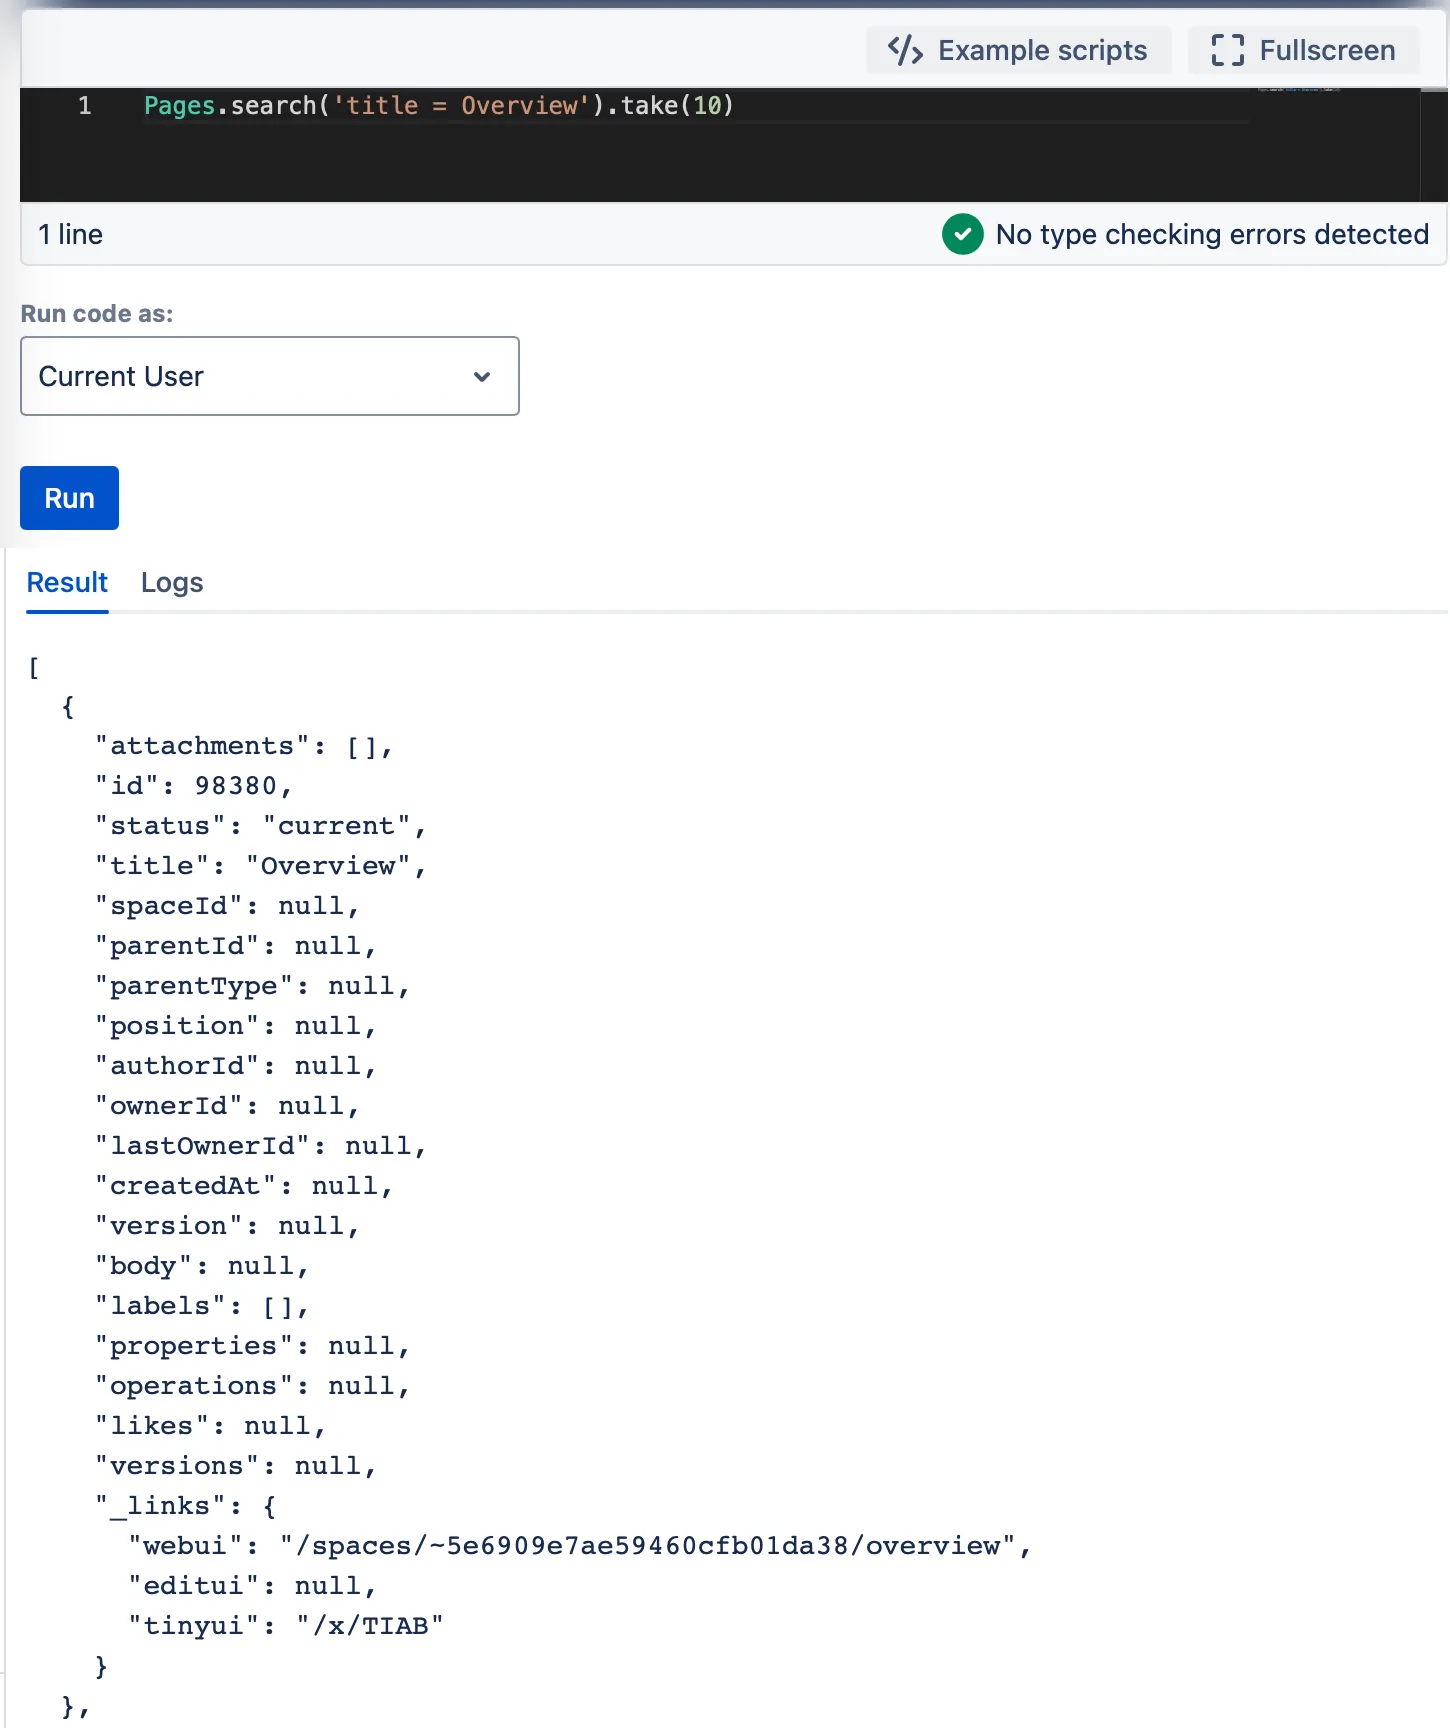Click the "editui": null line
The height and width of the screenshot is (1728, 1450).
click(253, 1586)
